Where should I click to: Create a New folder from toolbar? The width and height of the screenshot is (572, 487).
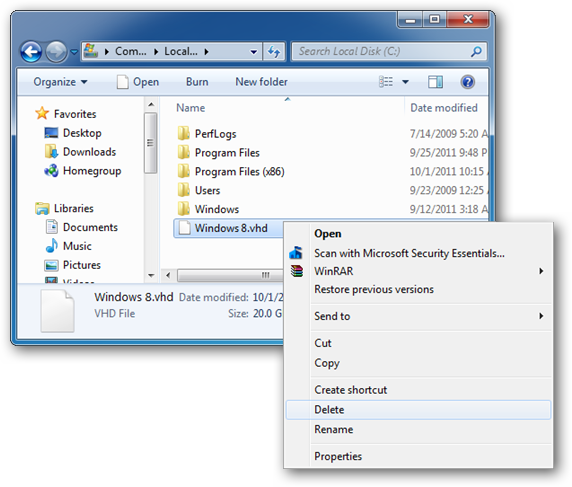pyautogui.click(x=261, y=82)
